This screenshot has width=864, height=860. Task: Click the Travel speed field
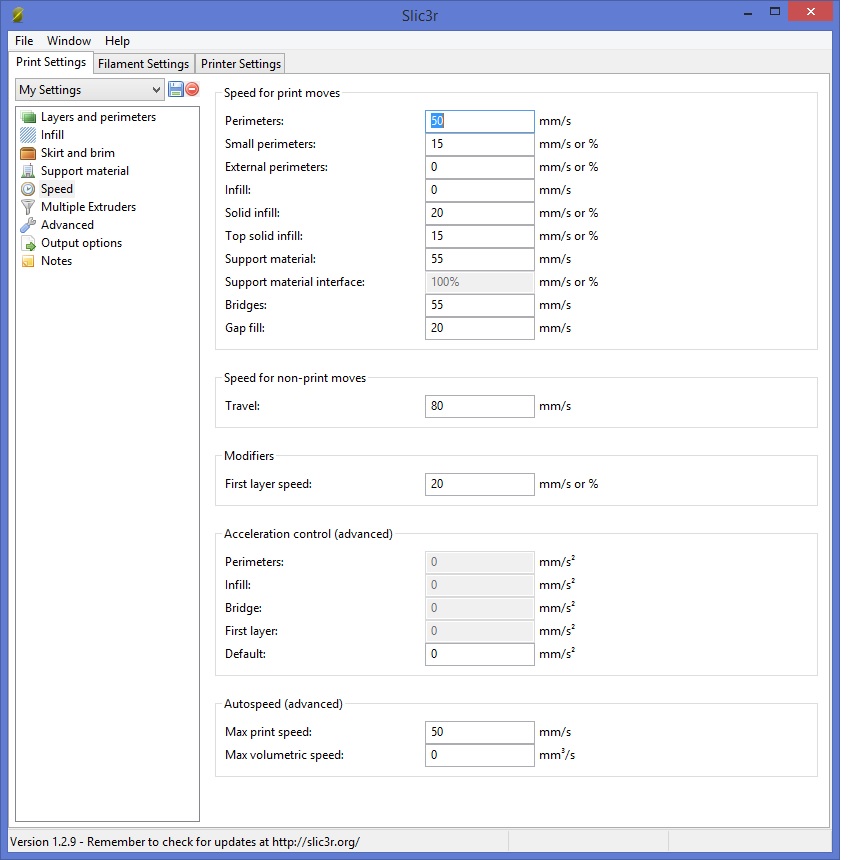pos(479,406)
